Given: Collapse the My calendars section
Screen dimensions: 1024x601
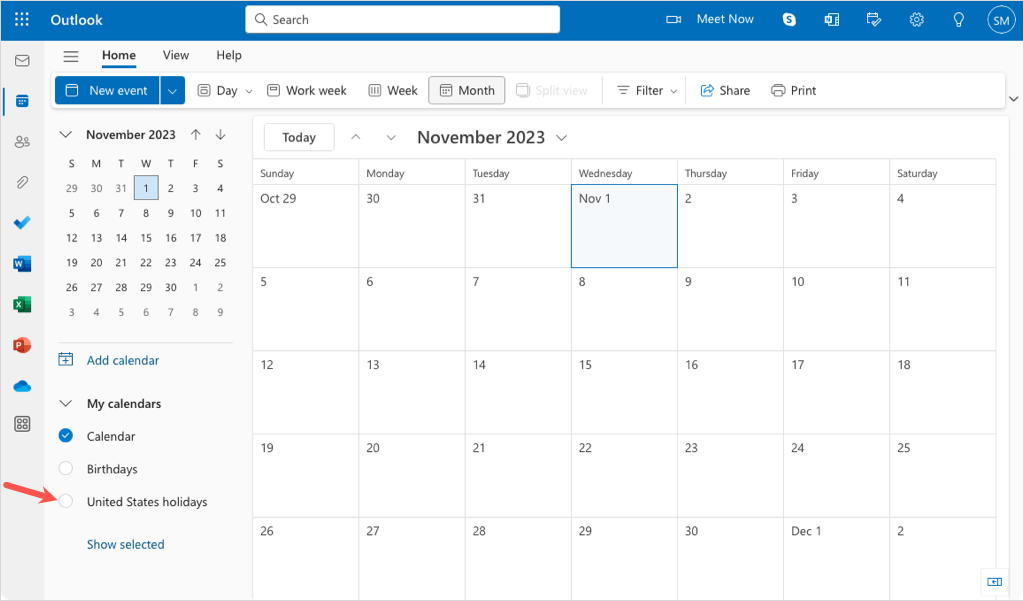Looking at the screenshot, I should tap(66, 404).
